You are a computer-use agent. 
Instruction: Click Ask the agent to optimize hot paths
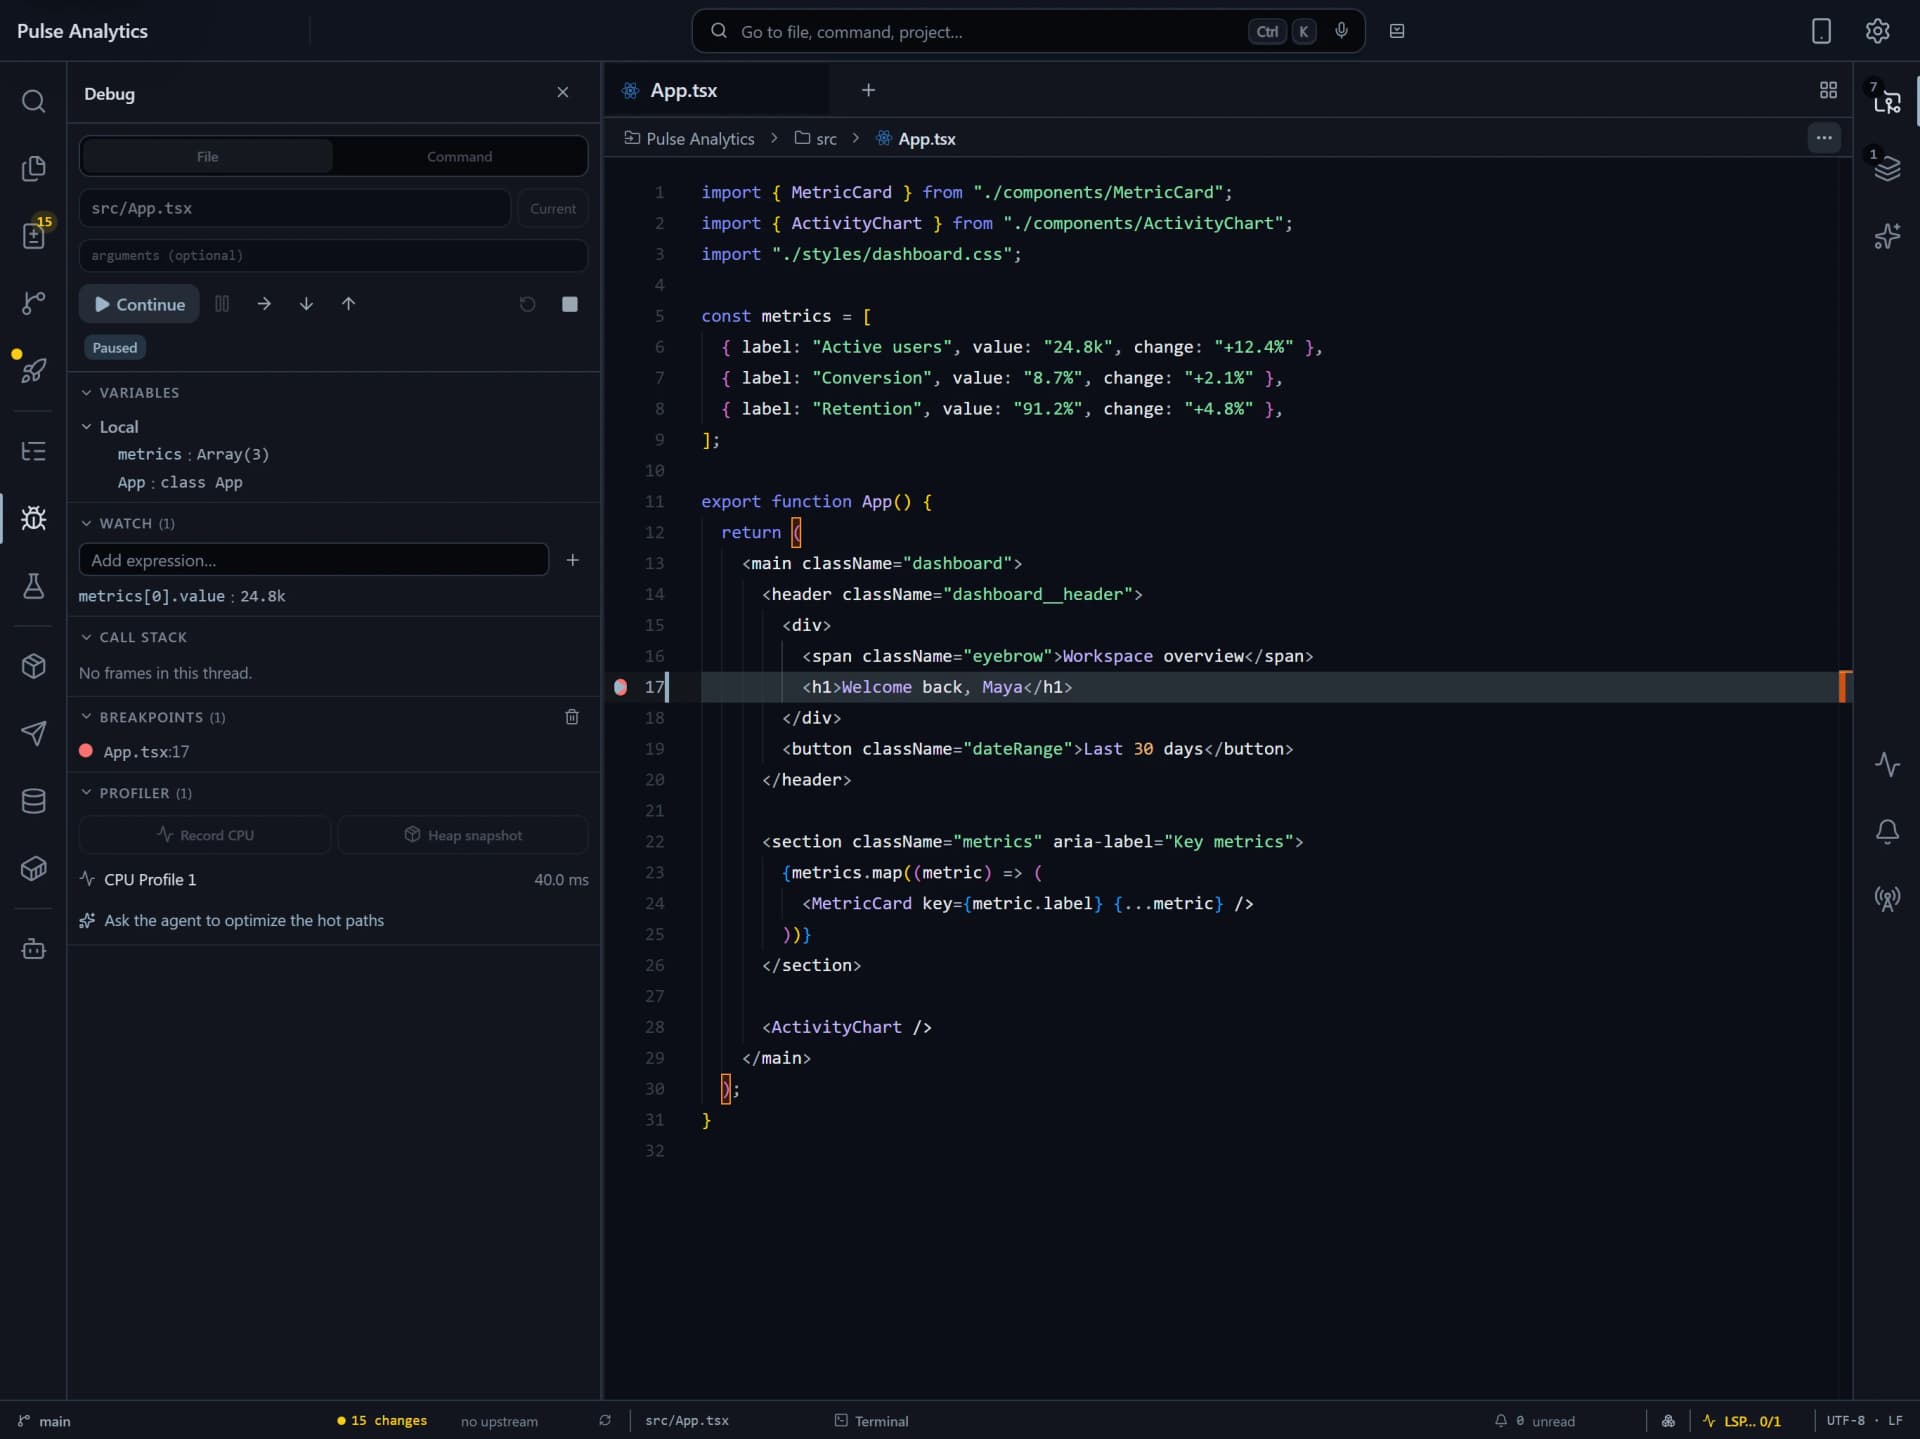pyautogui.click(x=232, y=920)
